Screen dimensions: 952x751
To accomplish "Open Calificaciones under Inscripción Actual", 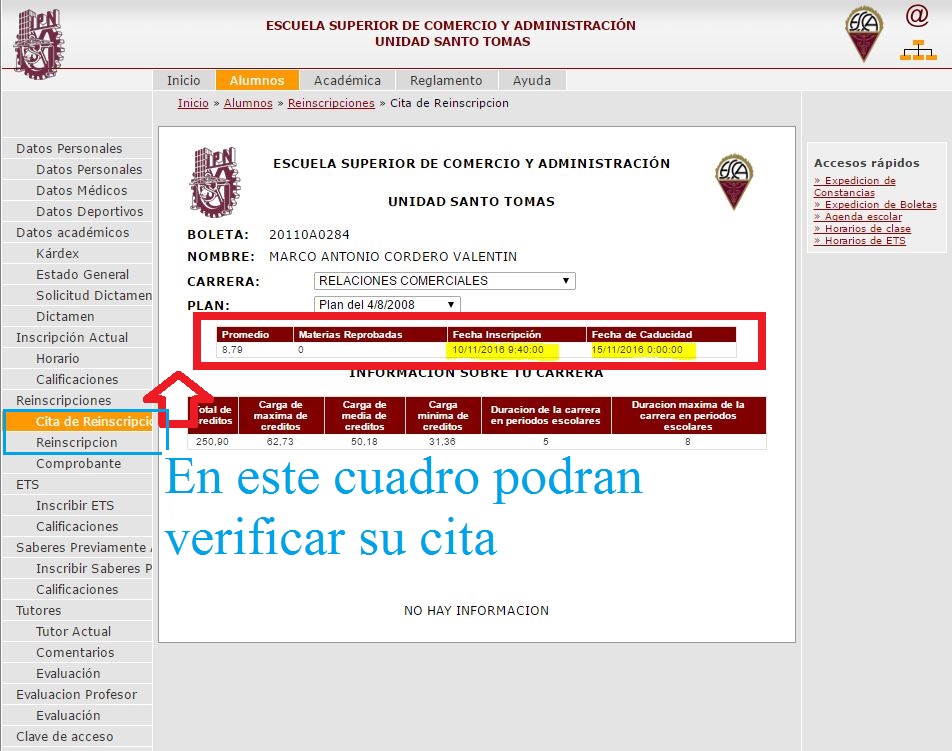I will (x=76, y=380).
